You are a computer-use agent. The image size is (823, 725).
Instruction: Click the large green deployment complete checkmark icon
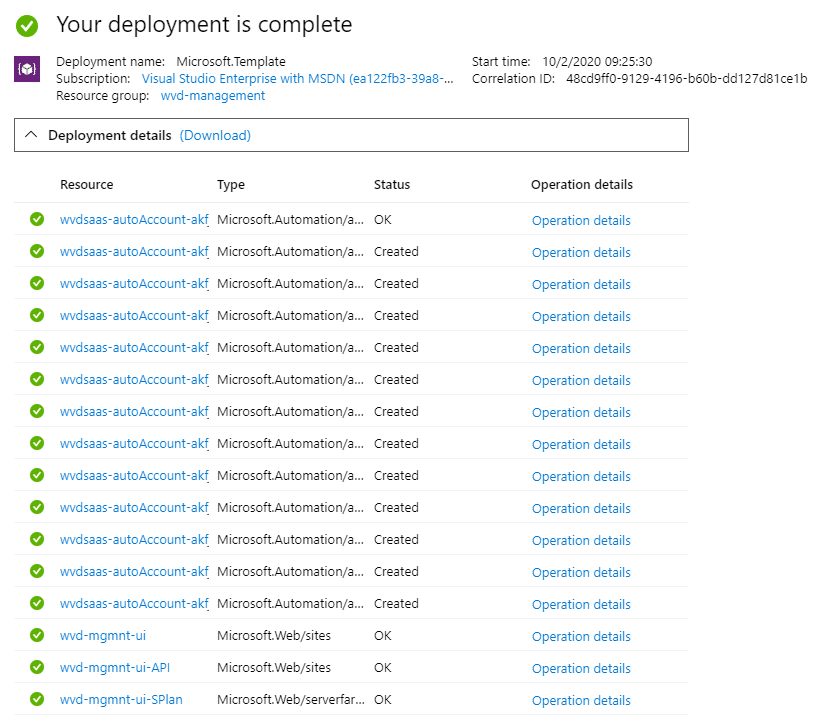click(x=27, y=25)
